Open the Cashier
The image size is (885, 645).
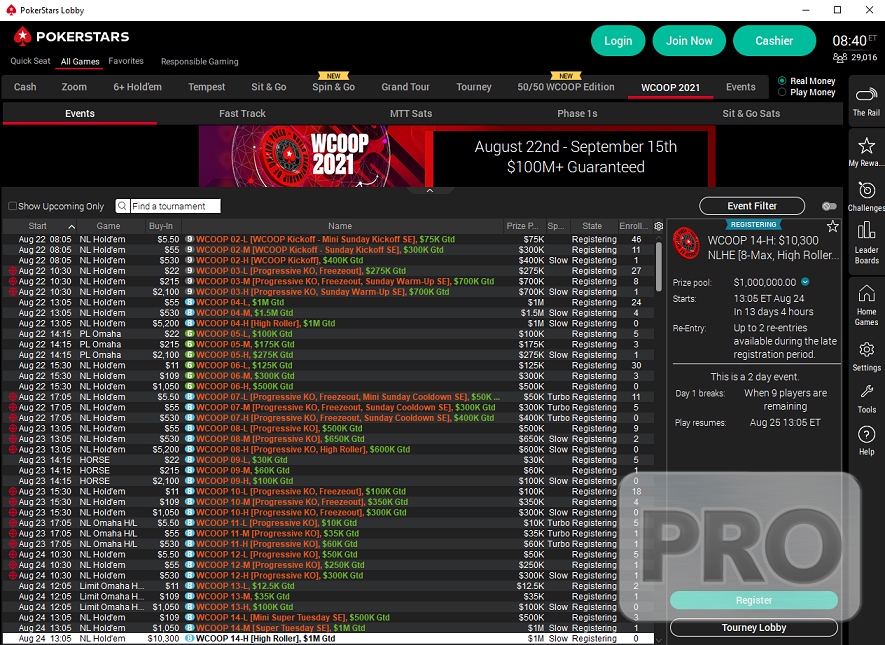click(774, 41)
